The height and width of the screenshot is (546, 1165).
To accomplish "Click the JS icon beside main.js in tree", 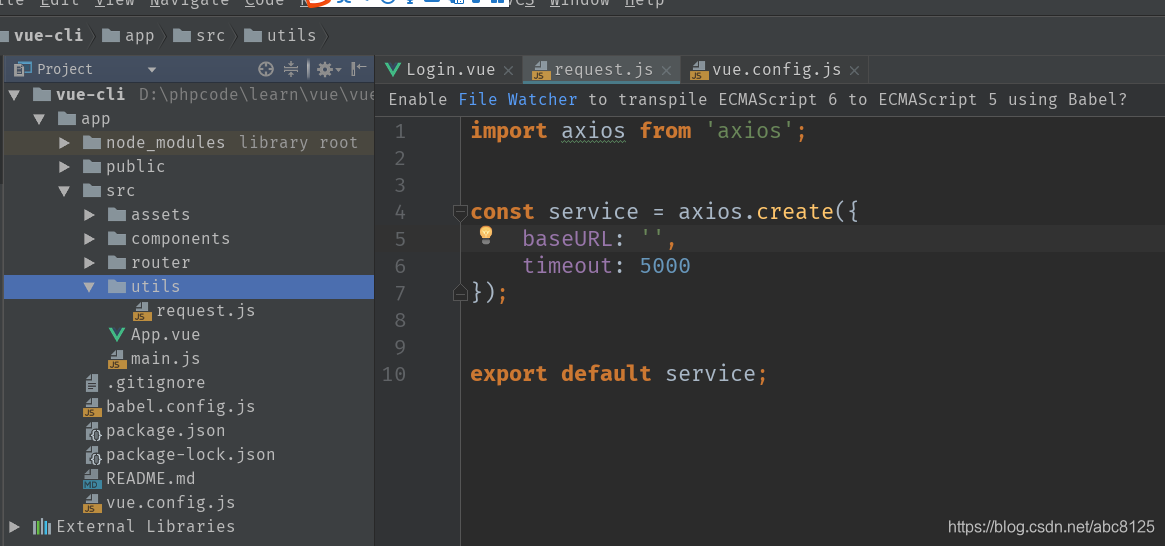I will [x=117, y=359].
